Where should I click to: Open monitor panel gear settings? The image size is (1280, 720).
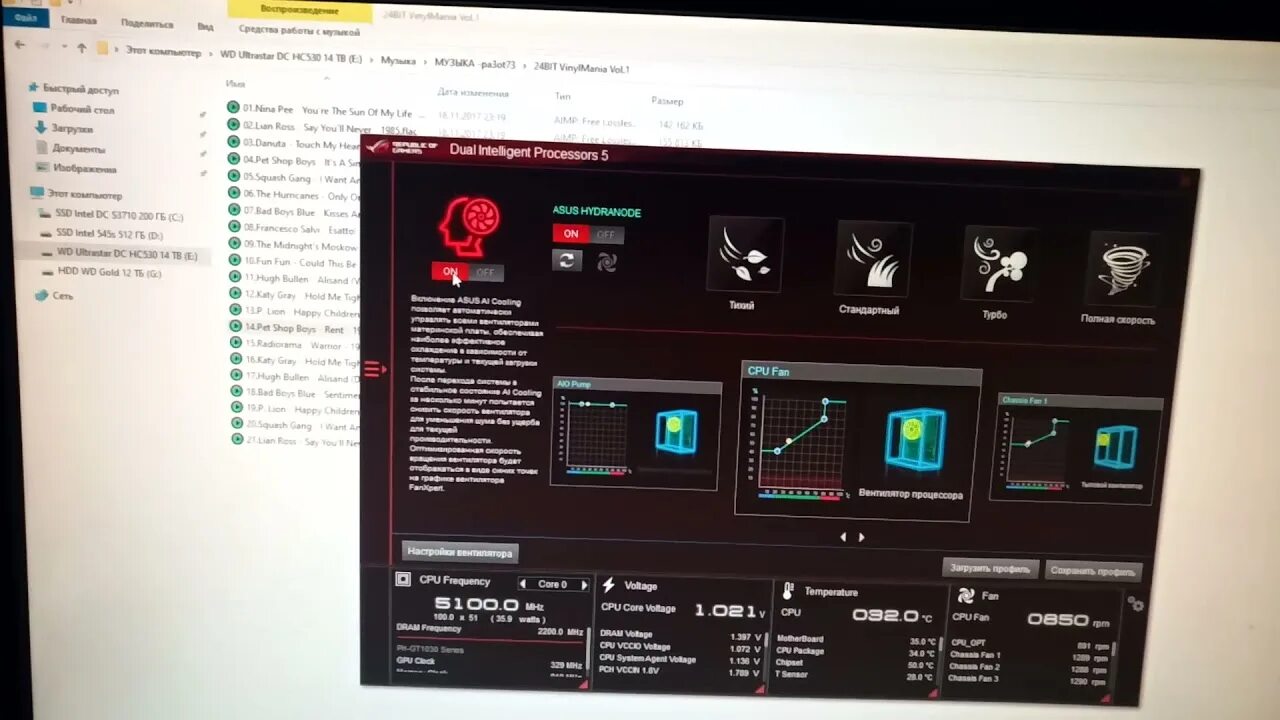tap(1135, 604)
